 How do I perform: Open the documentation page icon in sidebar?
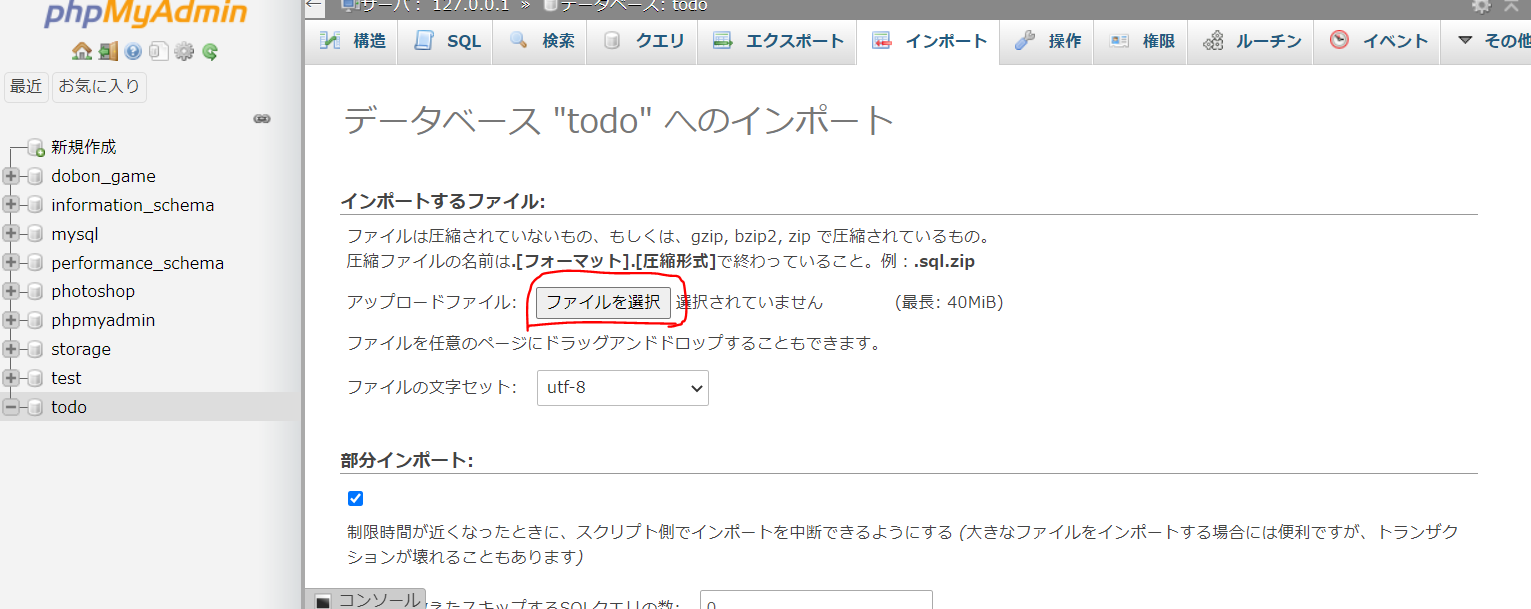159,49
